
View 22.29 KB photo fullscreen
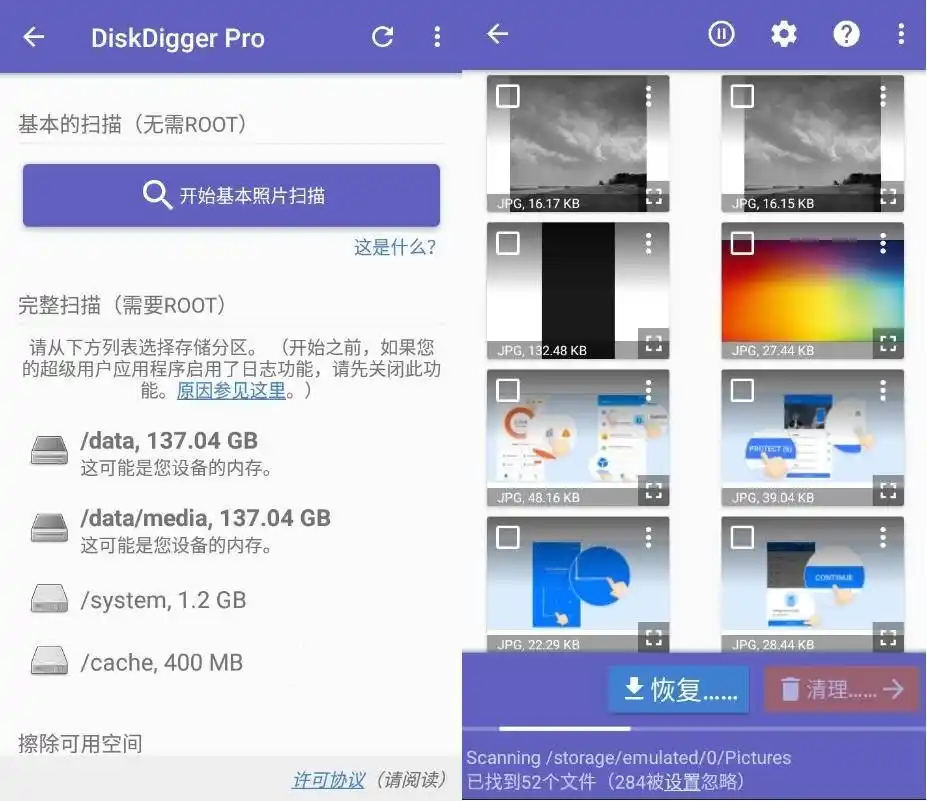pyautogui.click(x=653, y=638)
